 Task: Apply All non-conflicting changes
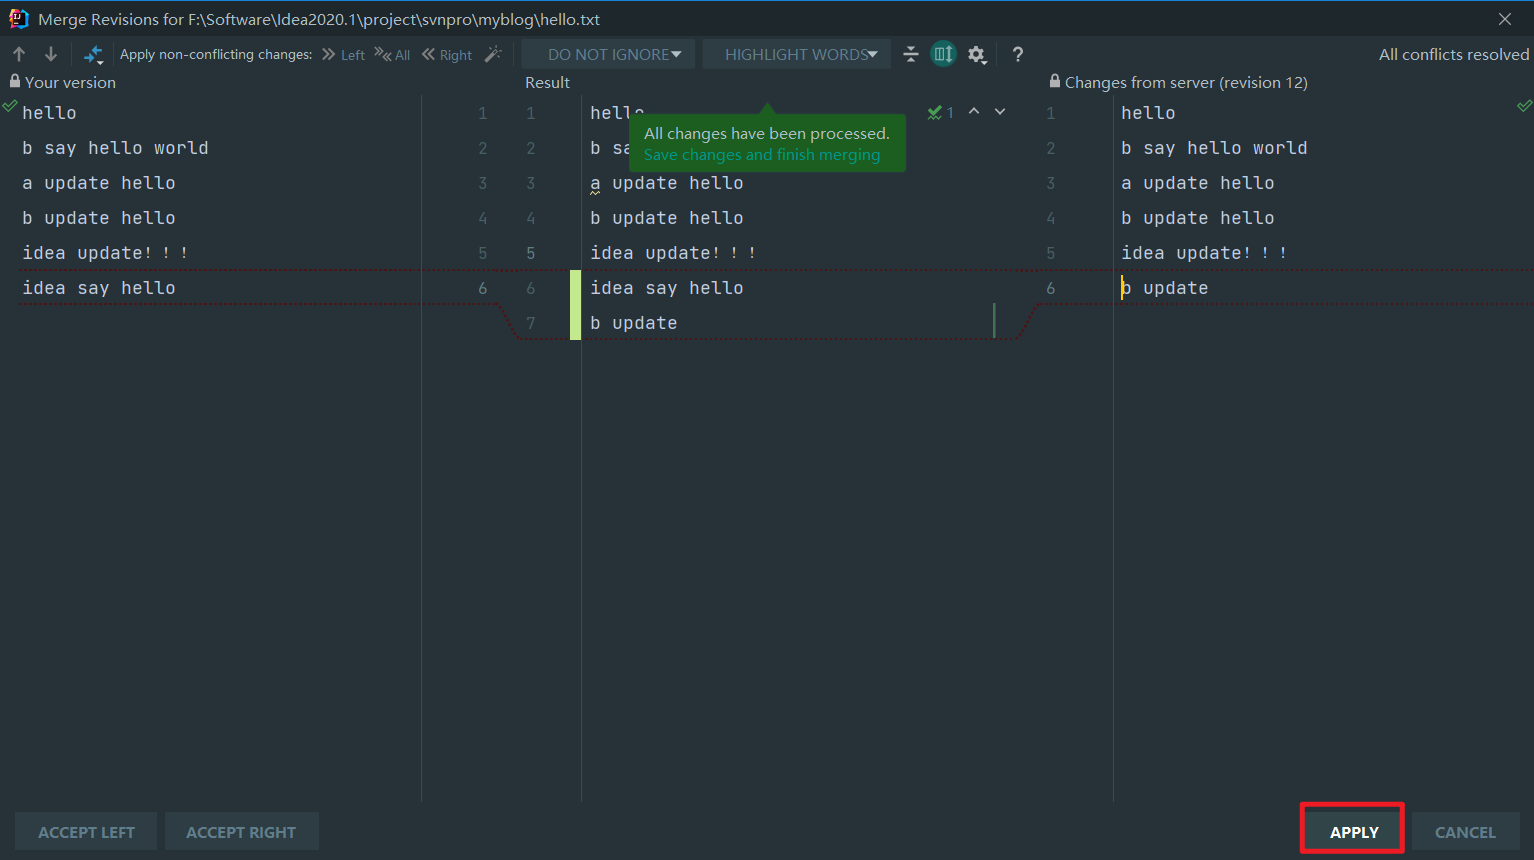click(x=392, y=54)
